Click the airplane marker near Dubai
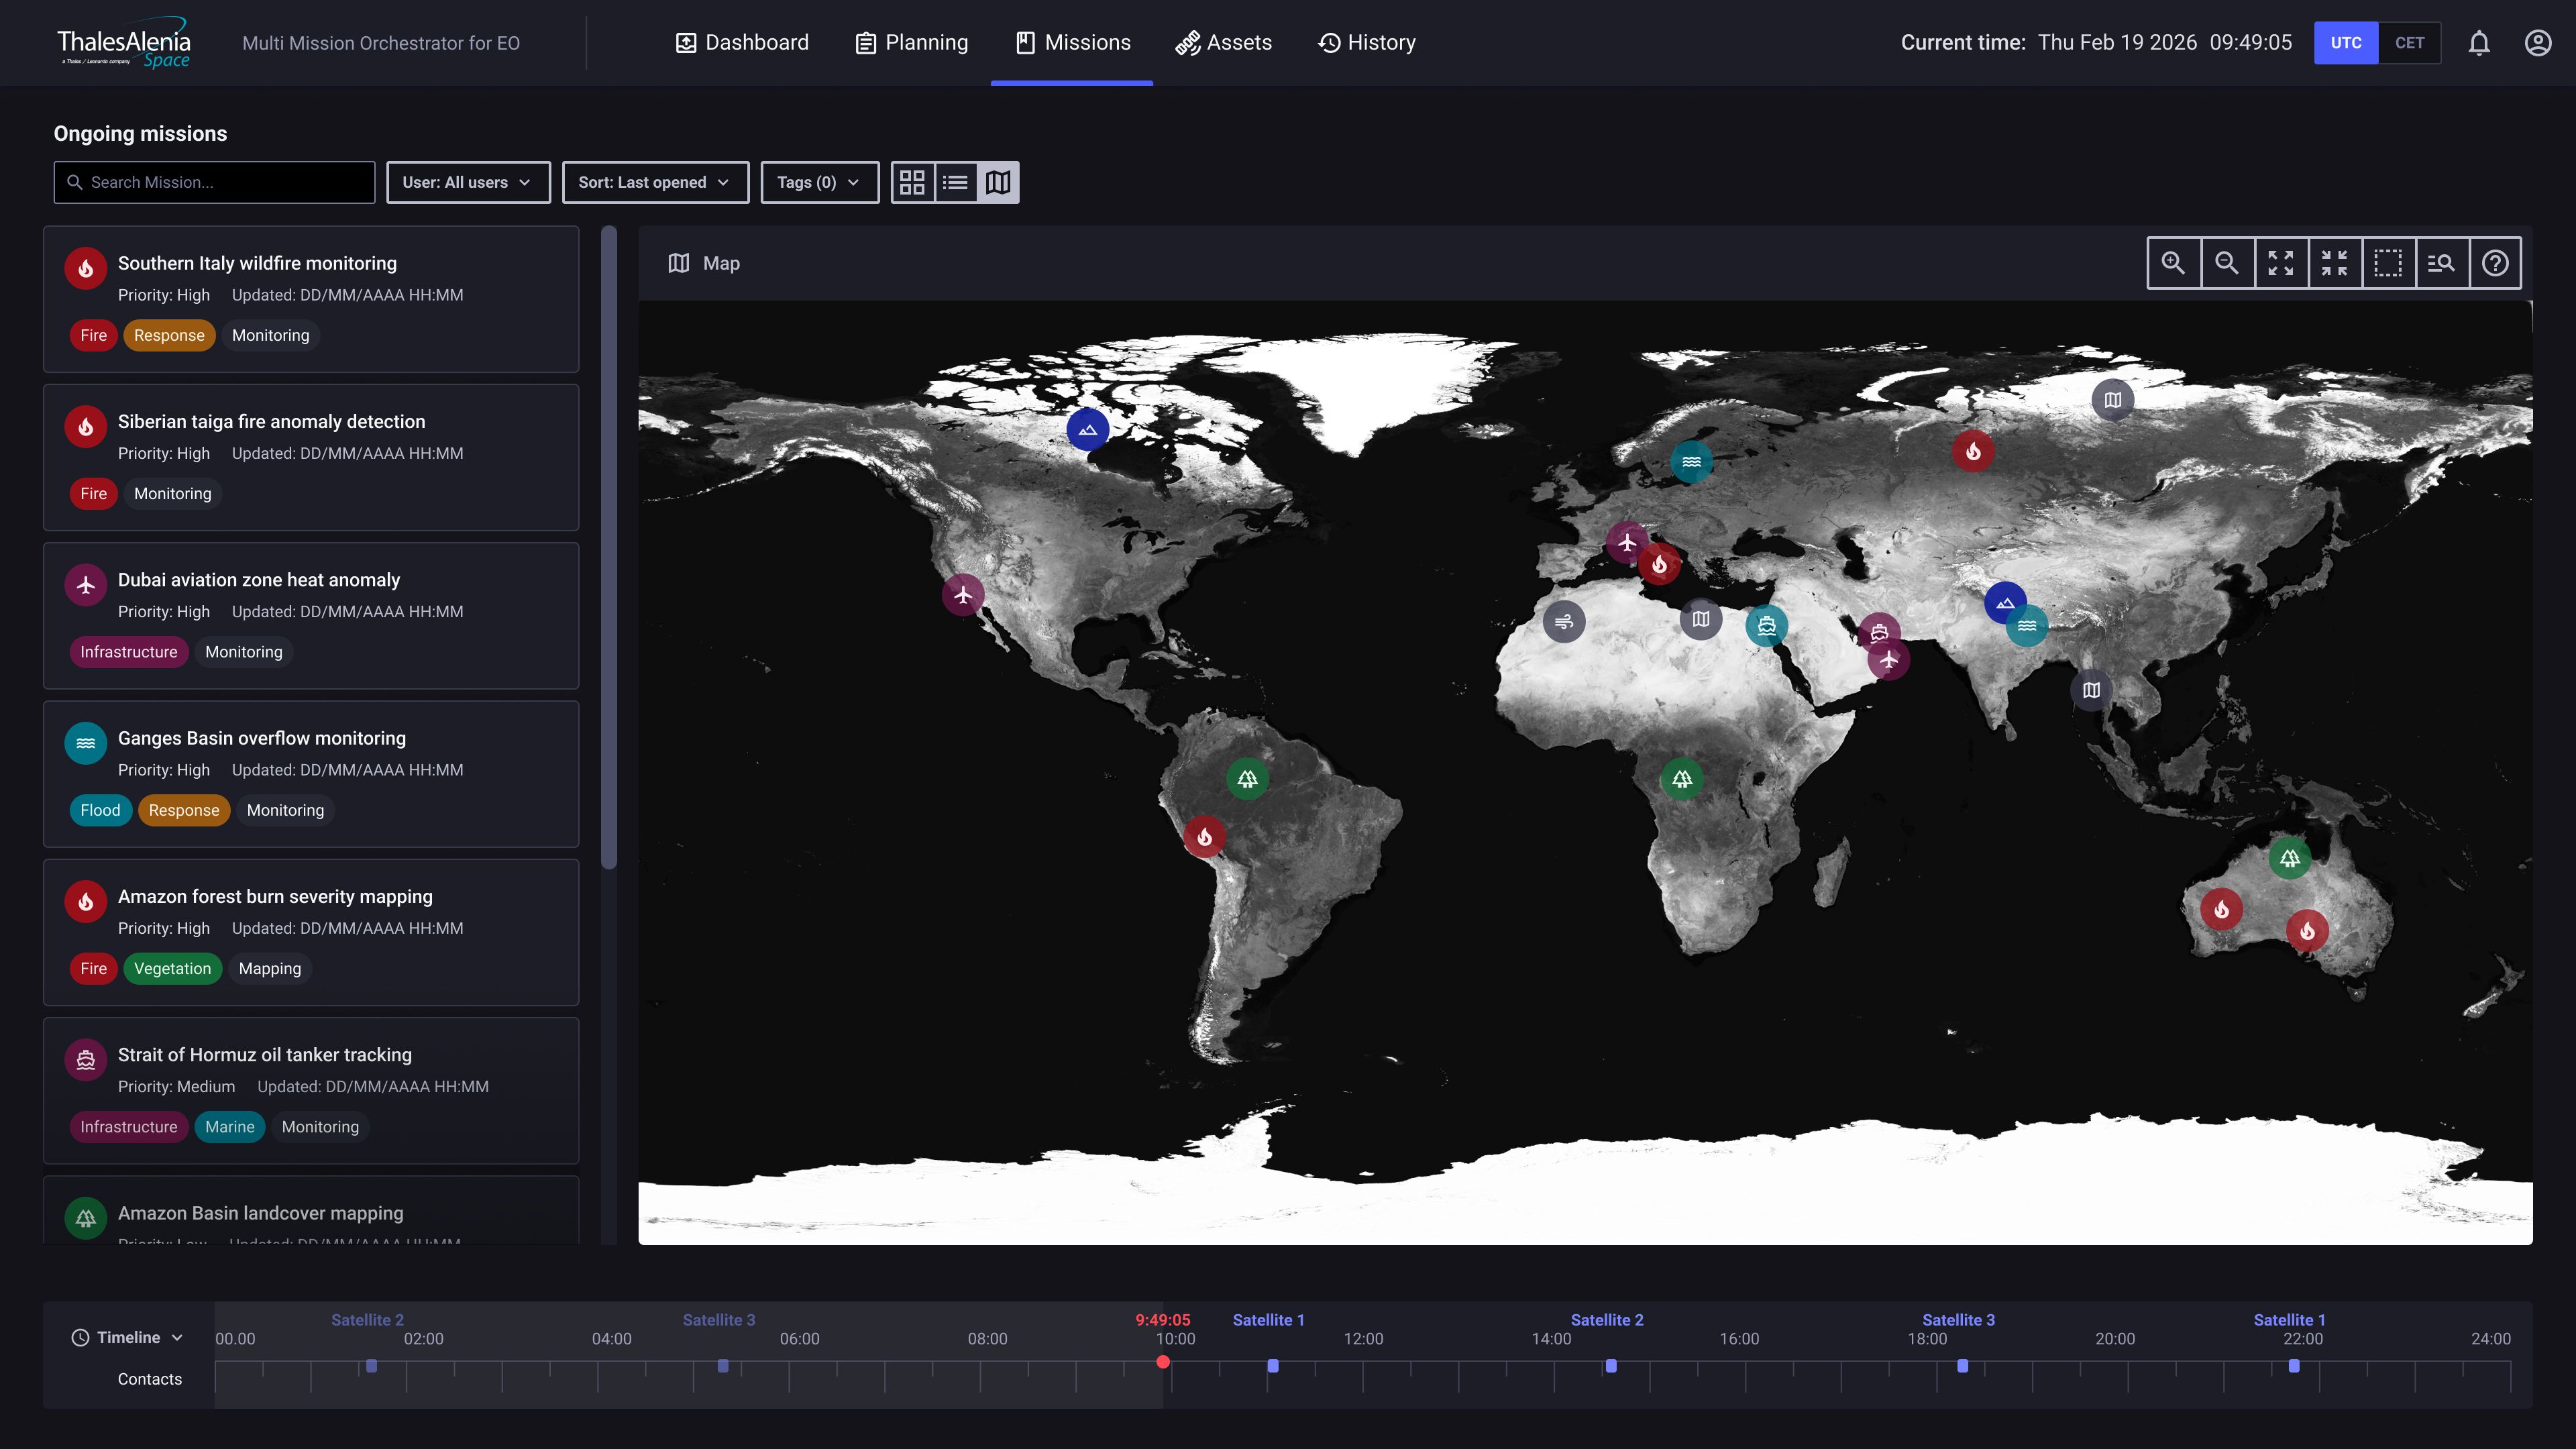Viewport: 2576px width, 1449px height. point(1889,660)
